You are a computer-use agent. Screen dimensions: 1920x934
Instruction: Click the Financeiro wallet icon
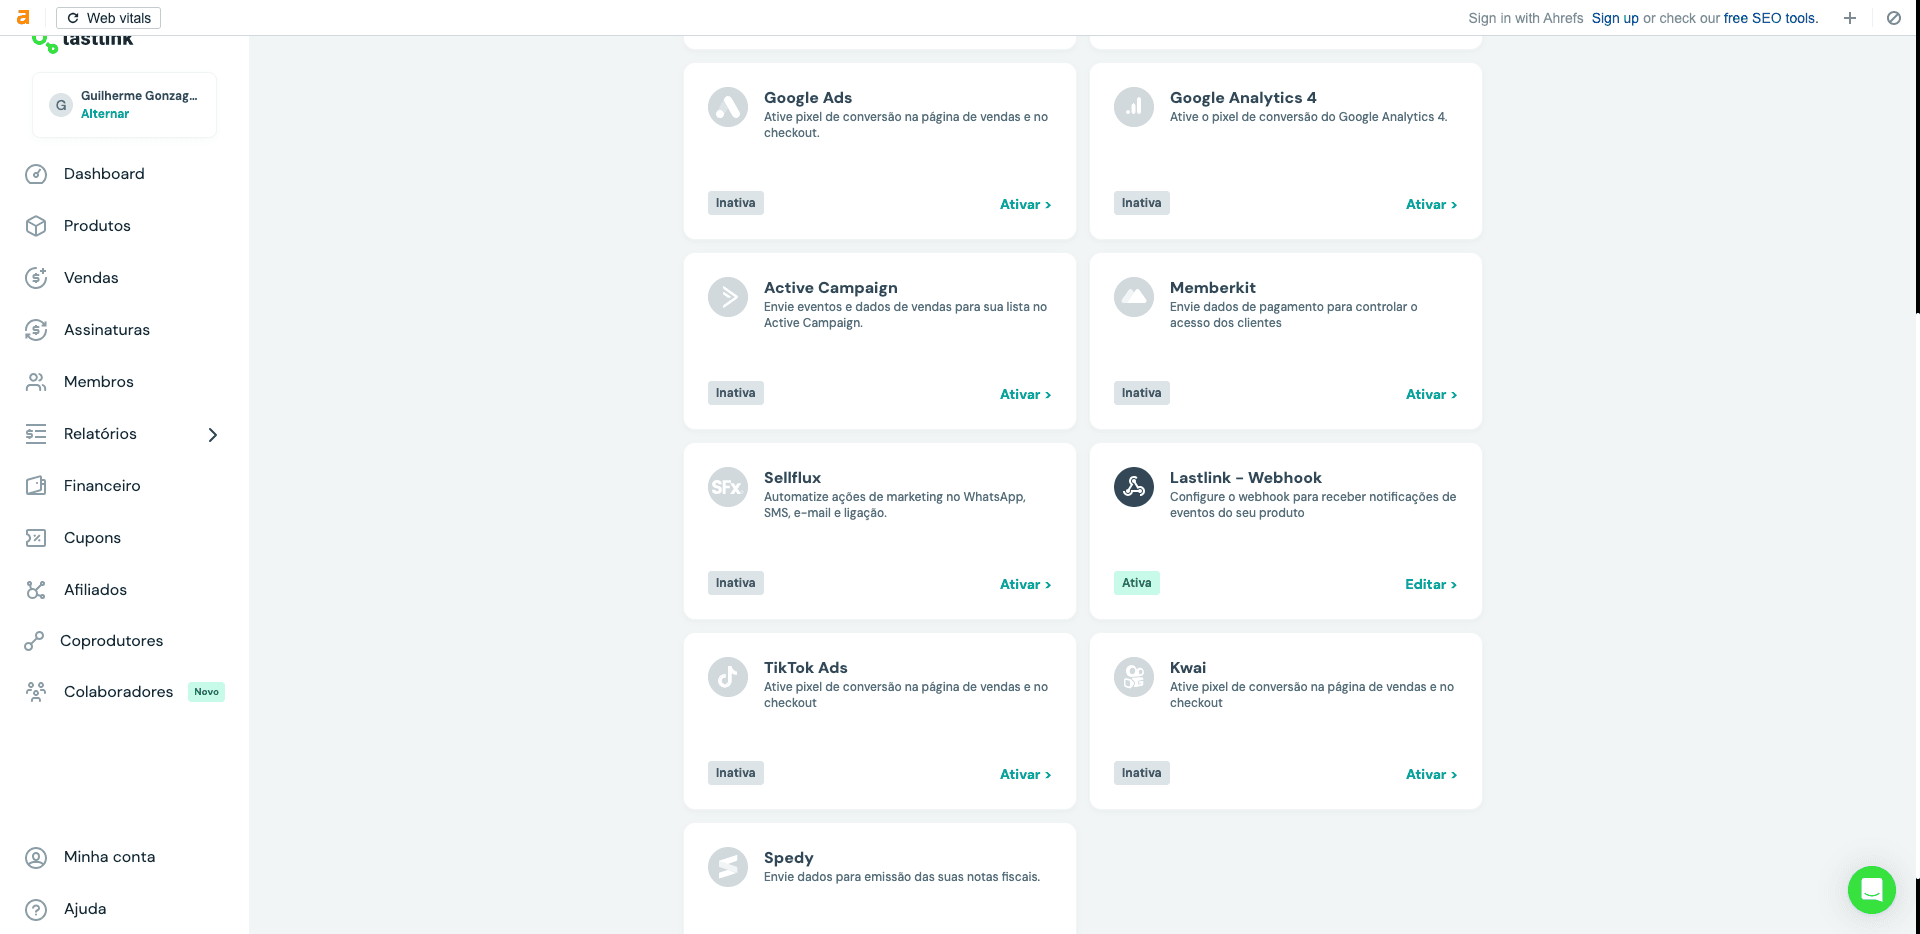(x=36, y=486)
